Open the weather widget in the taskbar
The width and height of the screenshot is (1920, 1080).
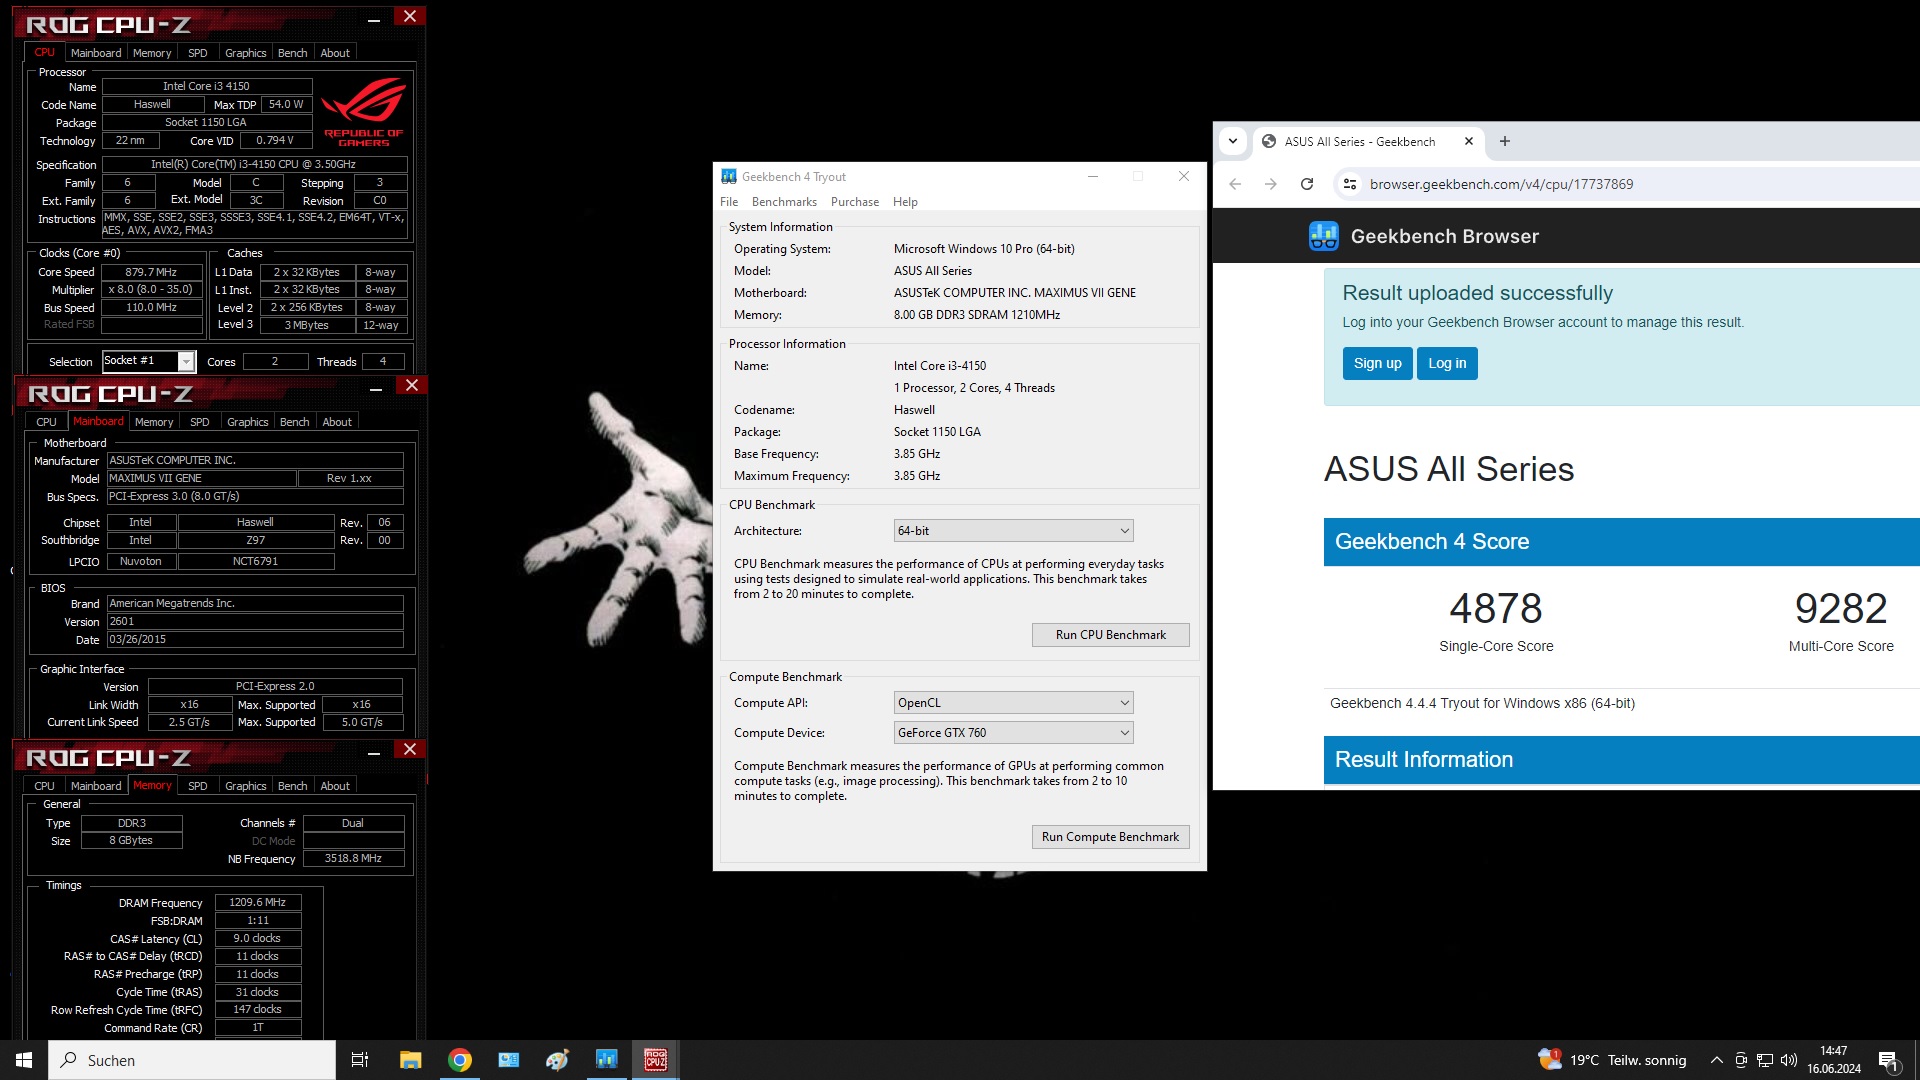click(1612, 1060)
